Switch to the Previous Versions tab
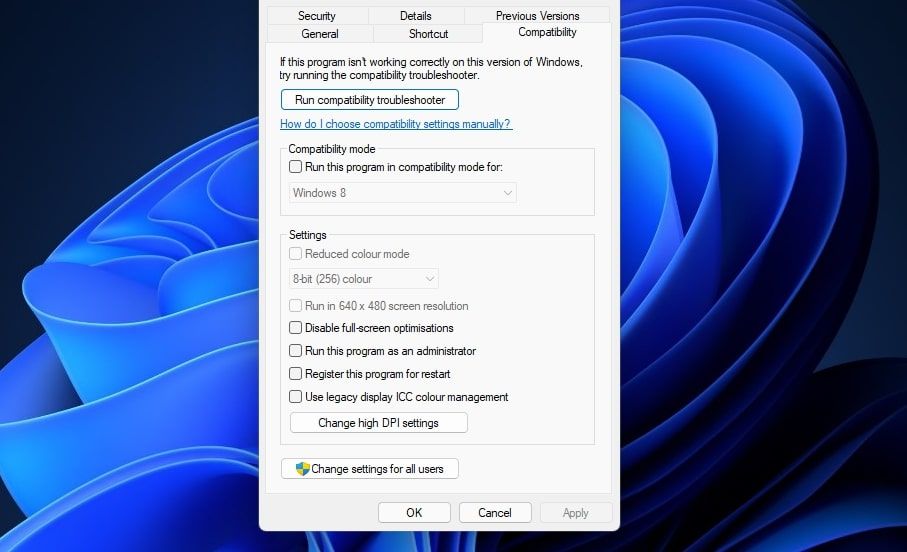The image size is (907, 552). [x=537, y=16]
